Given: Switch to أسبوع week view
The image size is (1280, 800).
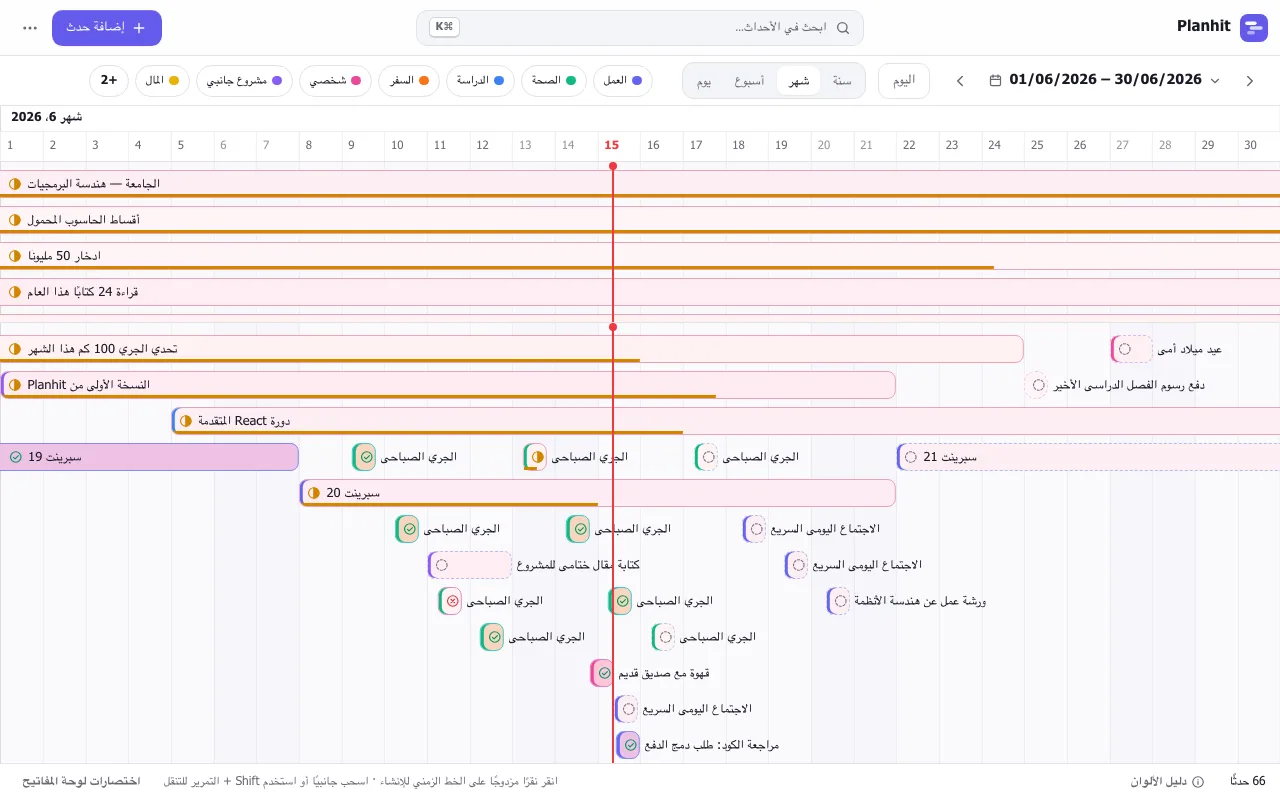Looking at the screenshot, I should click(x=748, y=81).
